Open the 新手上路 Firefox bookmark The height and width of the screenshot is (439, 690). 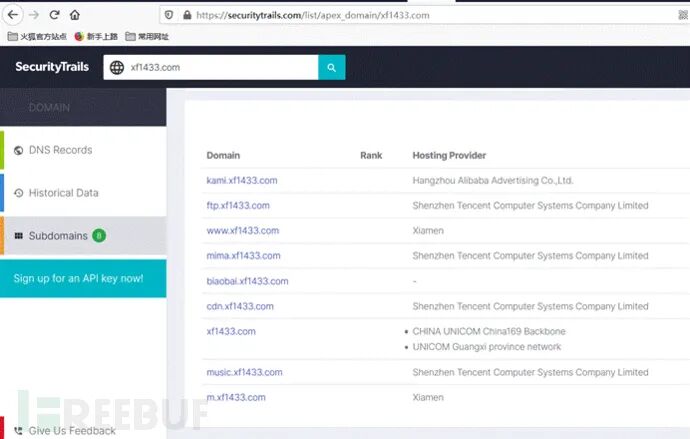pyautogui.click(x=96, y=37)
